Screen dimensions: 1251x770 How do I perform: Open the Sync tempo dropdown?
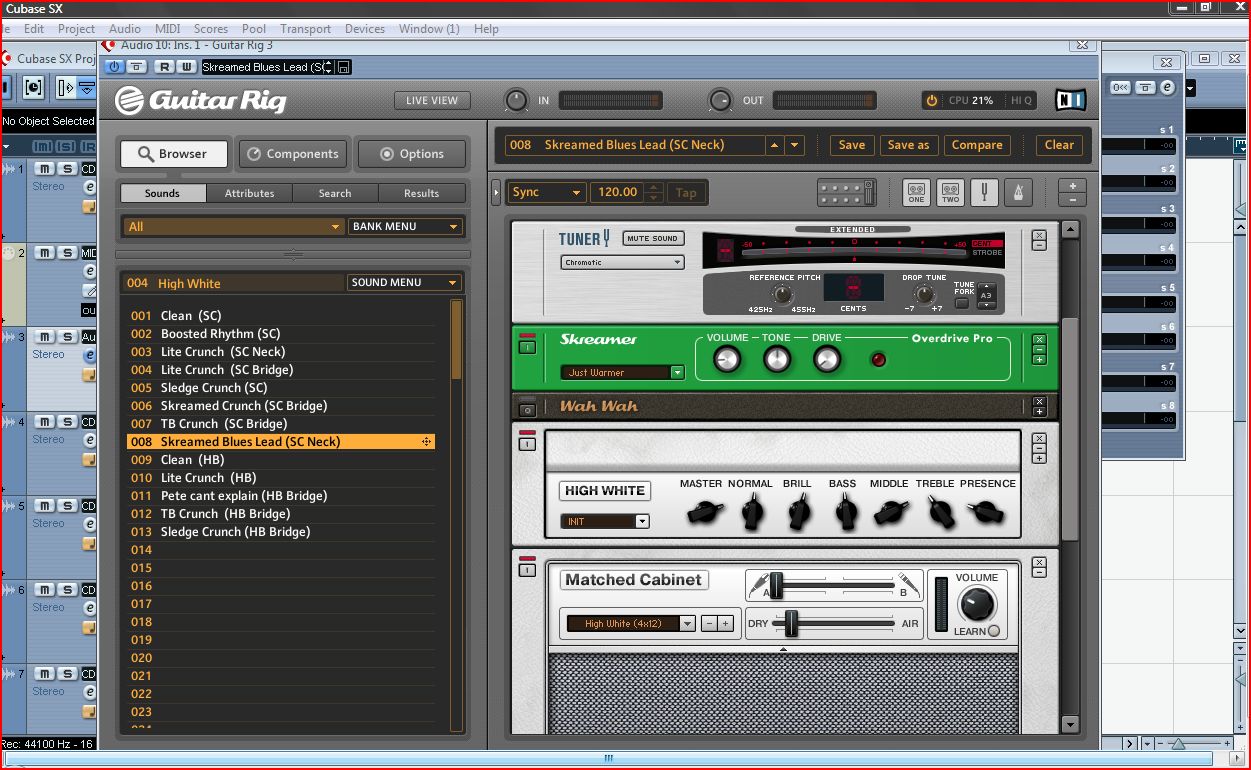click(x=547, y=192)
